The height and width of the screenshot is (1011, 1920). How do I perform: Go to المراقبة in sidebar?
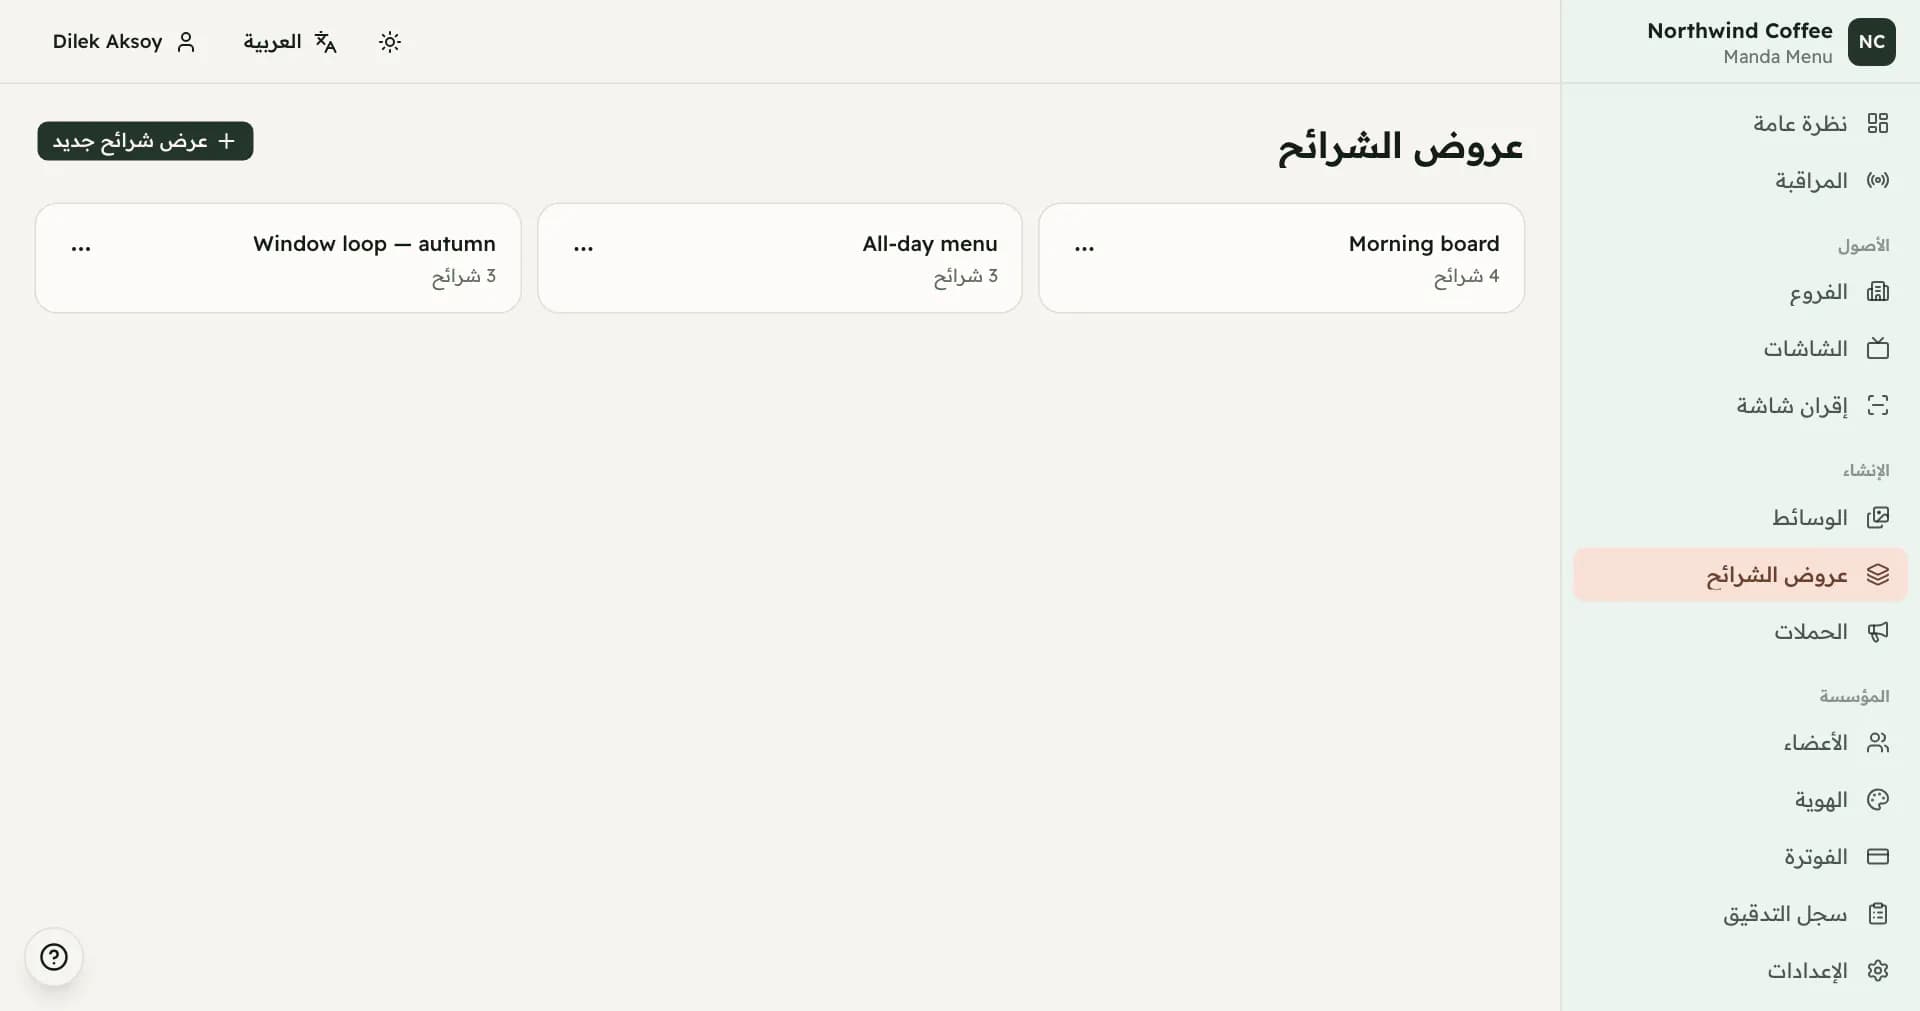pyautogui.click(x=1741, y=180)
